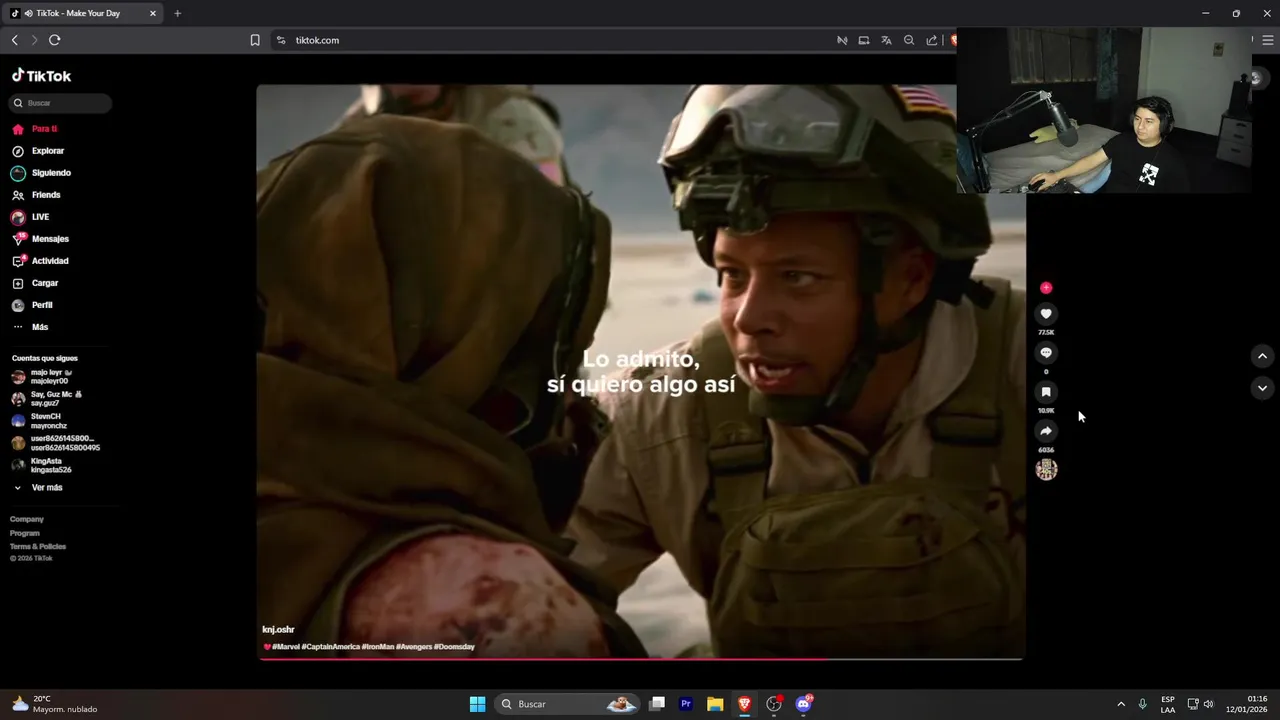
Task: Open the Para ti home feed
Action: (x=34, y=129)
